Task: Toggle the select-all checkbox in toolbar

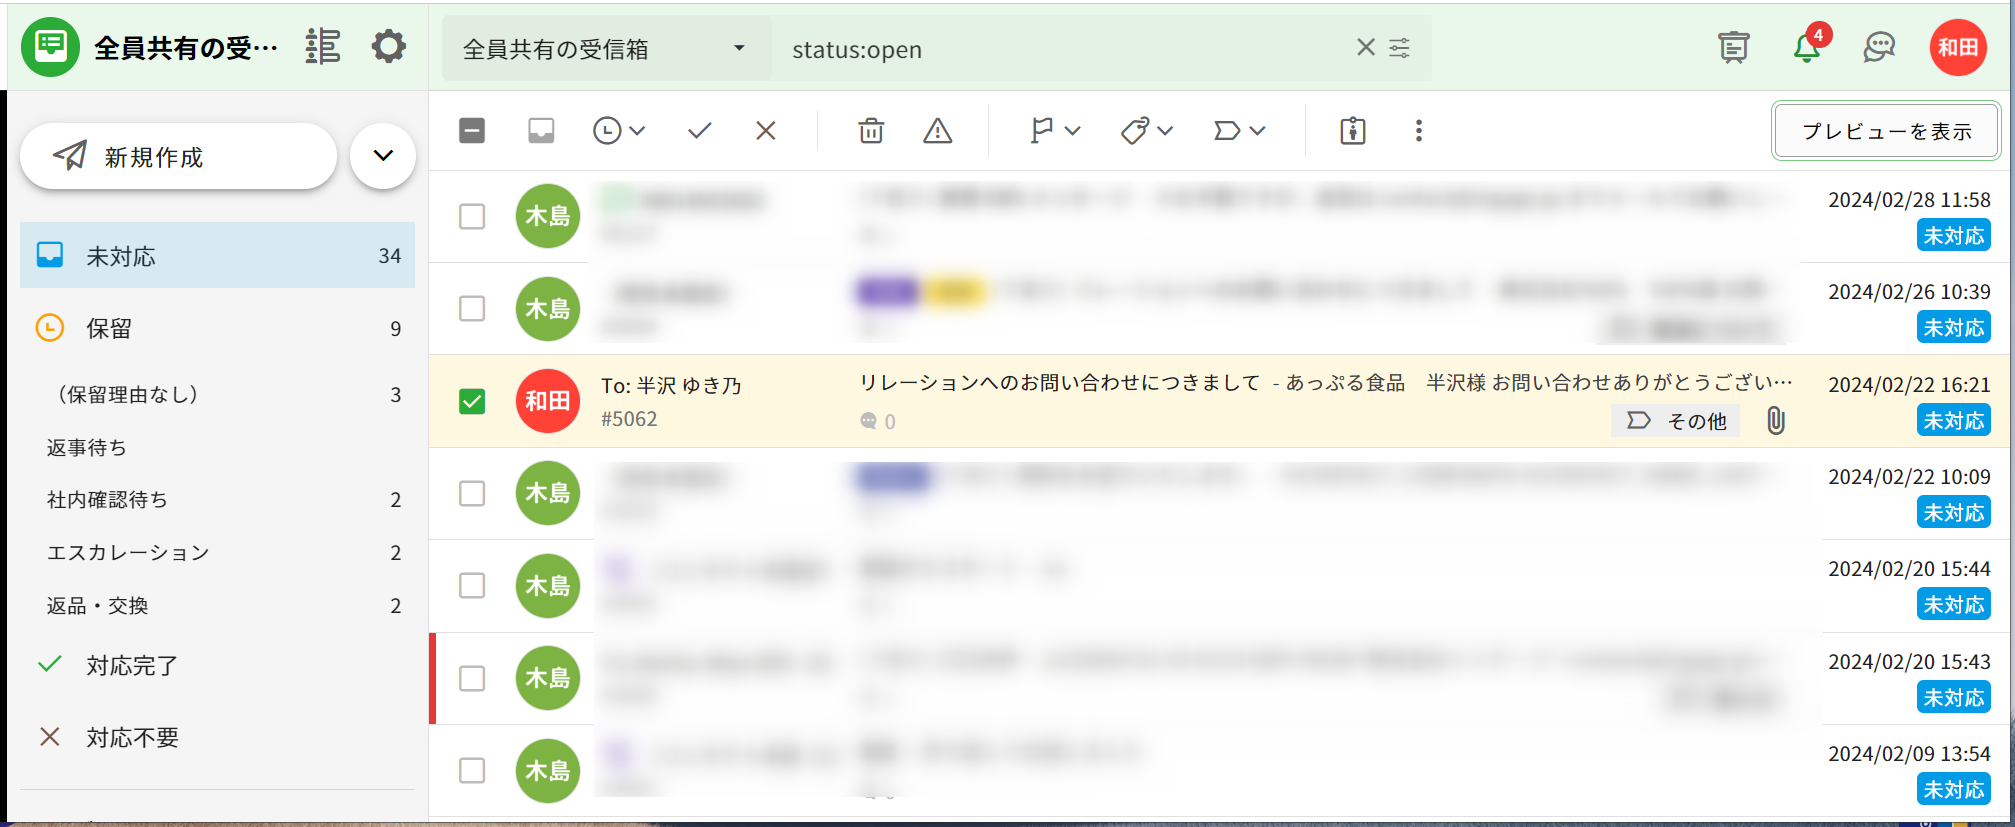Action: (472, 131)
